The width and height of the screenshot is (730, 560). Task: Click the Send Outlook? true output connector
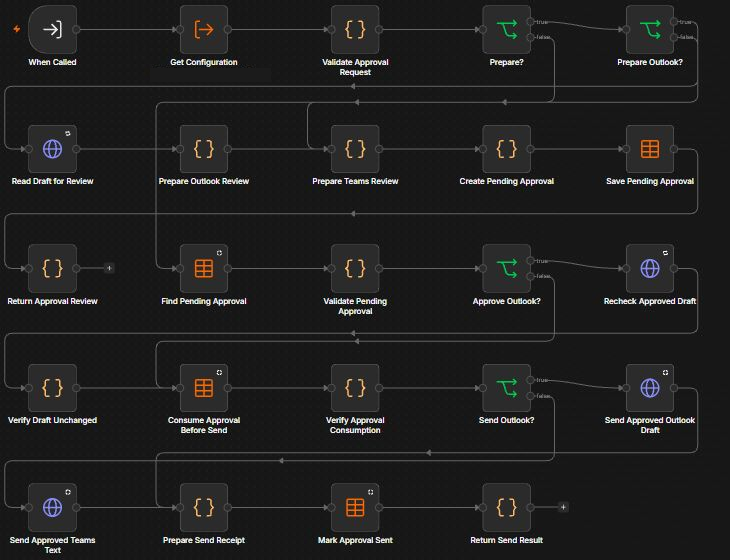(x=530, y=380)
